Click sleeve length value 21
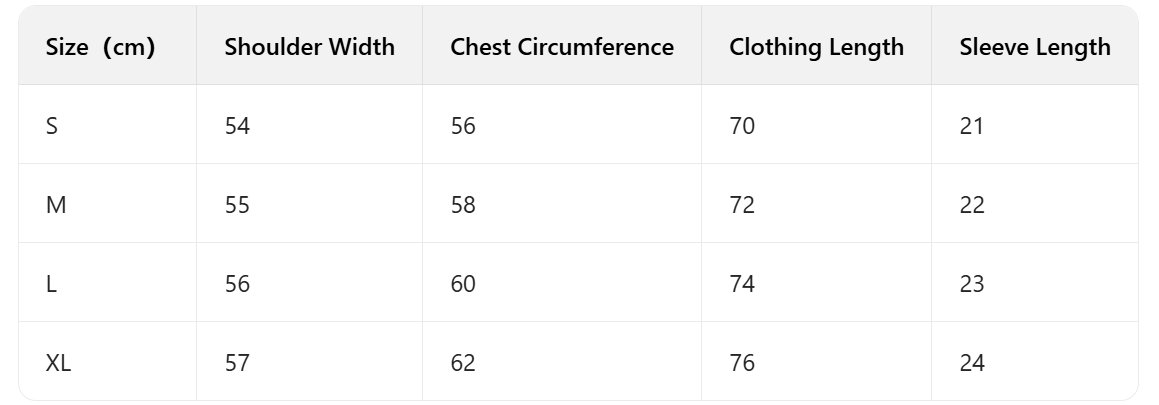1159x405 pixels. tap(972, 126)
